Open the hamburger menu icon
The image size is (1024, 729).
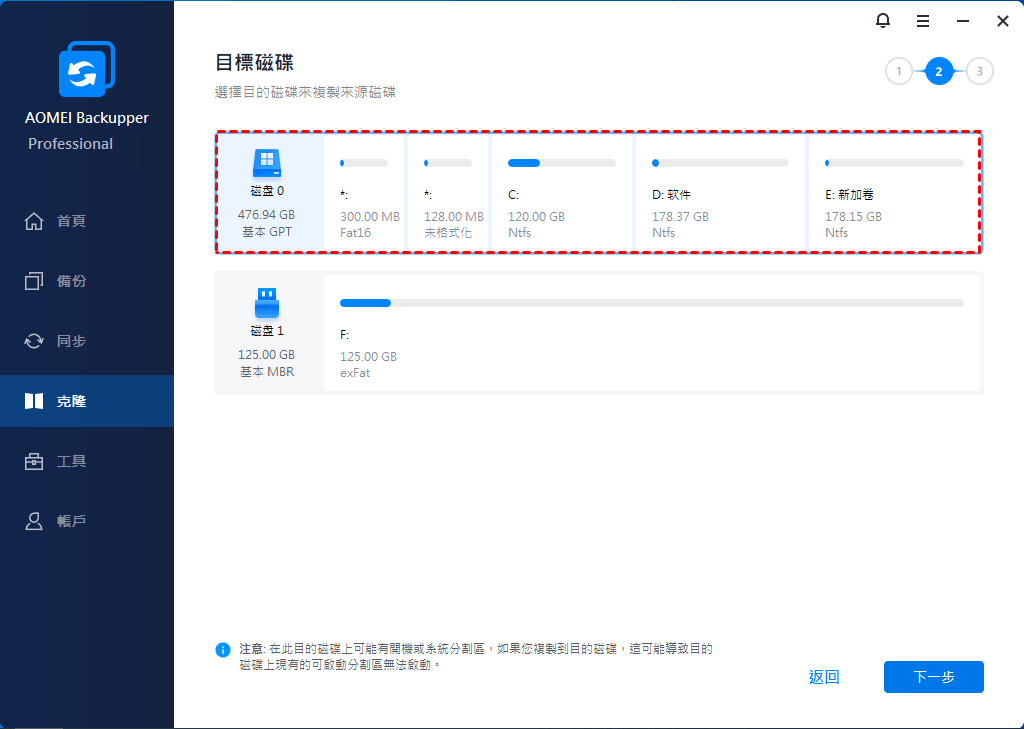pyautogui.click(x=923, y=22)
